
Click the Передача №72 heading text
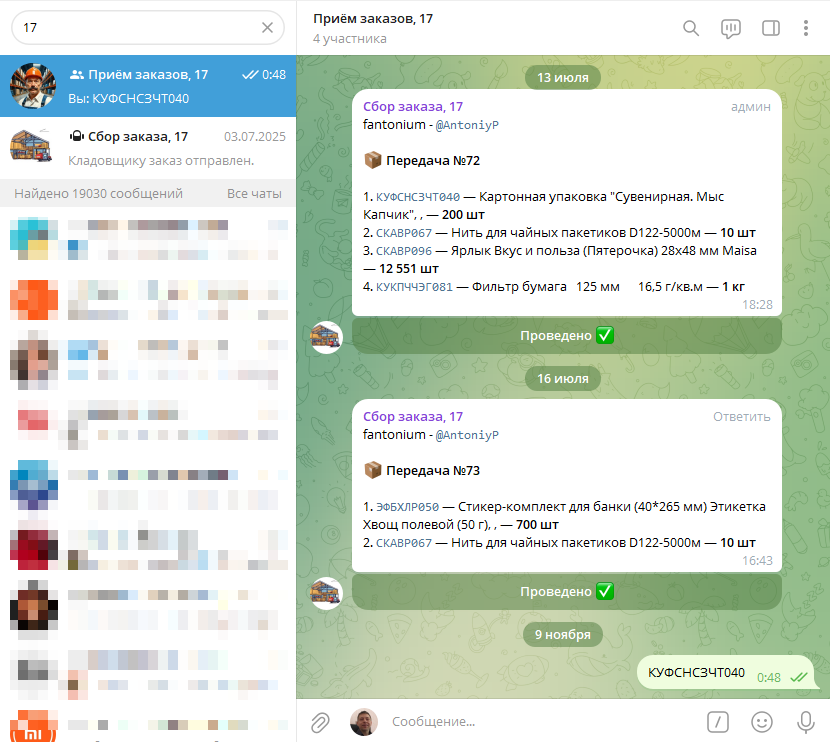(x=433, y=160)
